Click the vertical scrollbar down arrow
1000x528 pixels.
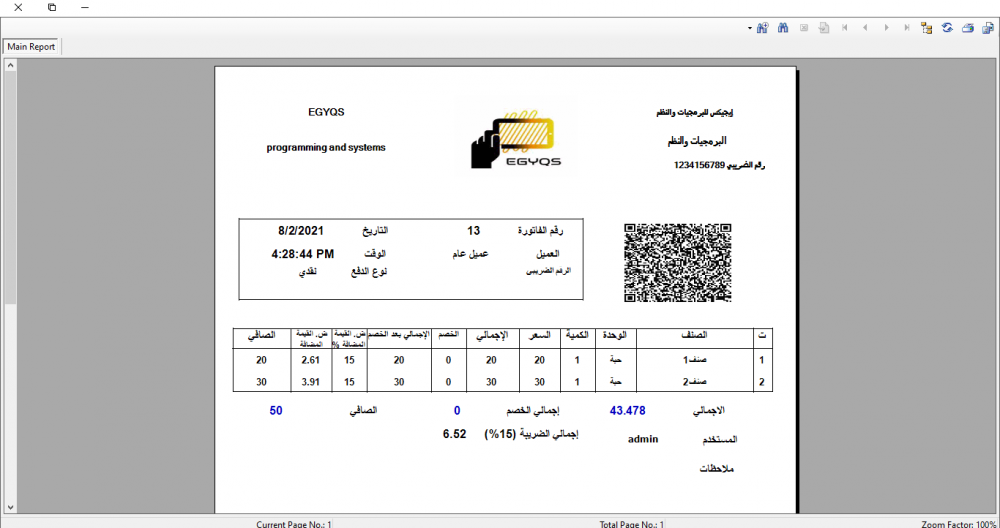point(10,506)
